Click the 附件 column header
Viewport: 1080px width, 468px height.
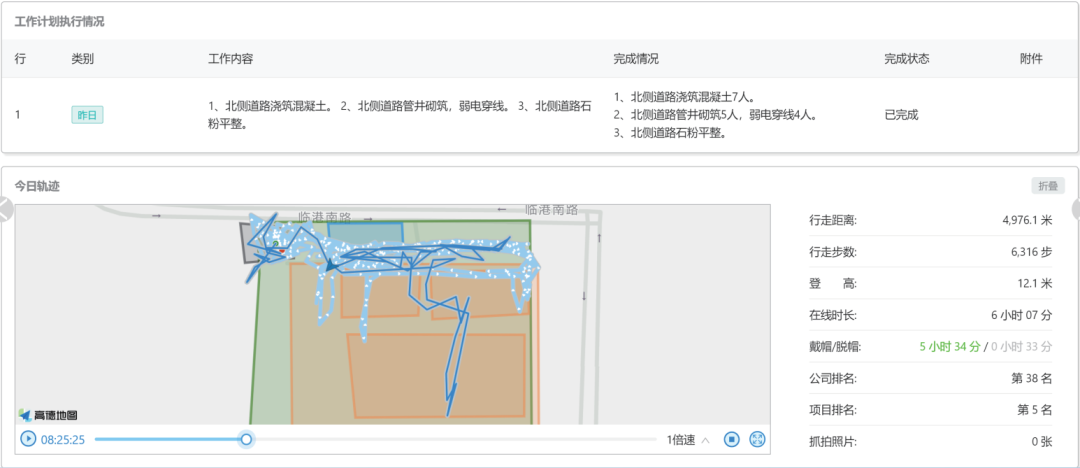click(x=1031, y=59)
